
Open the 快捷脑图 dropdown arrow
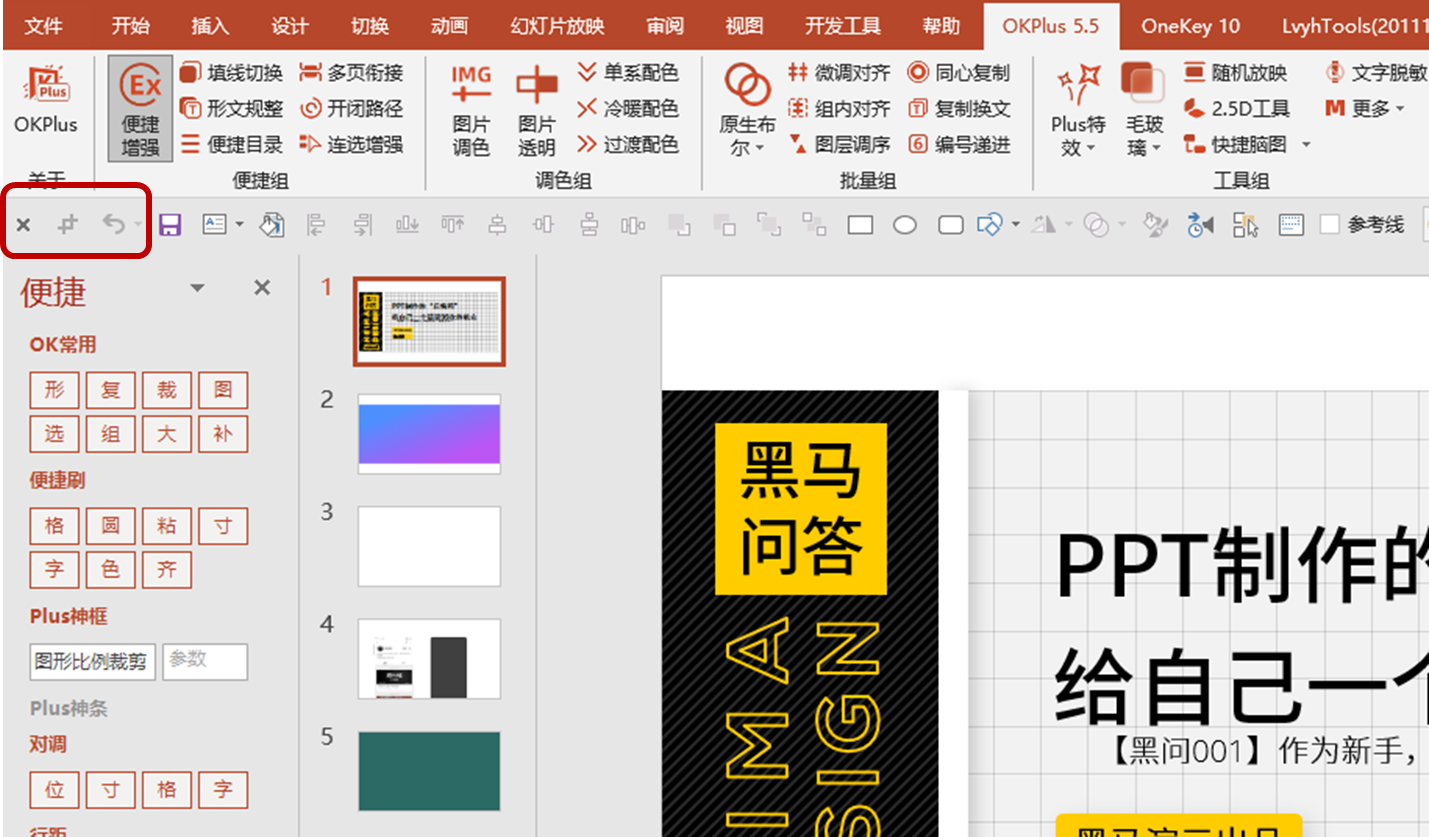pyautogui.click(x=1306, y=145)
